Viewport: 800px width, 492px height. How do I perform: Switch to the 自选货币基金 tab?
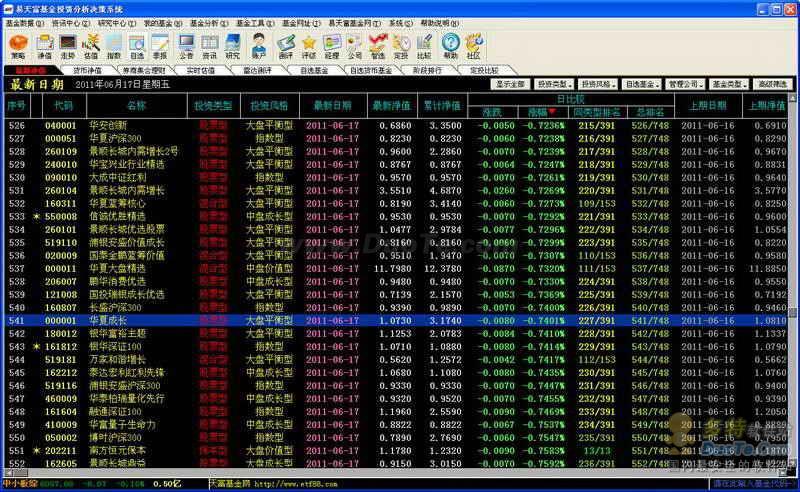(x=371, y=70)
